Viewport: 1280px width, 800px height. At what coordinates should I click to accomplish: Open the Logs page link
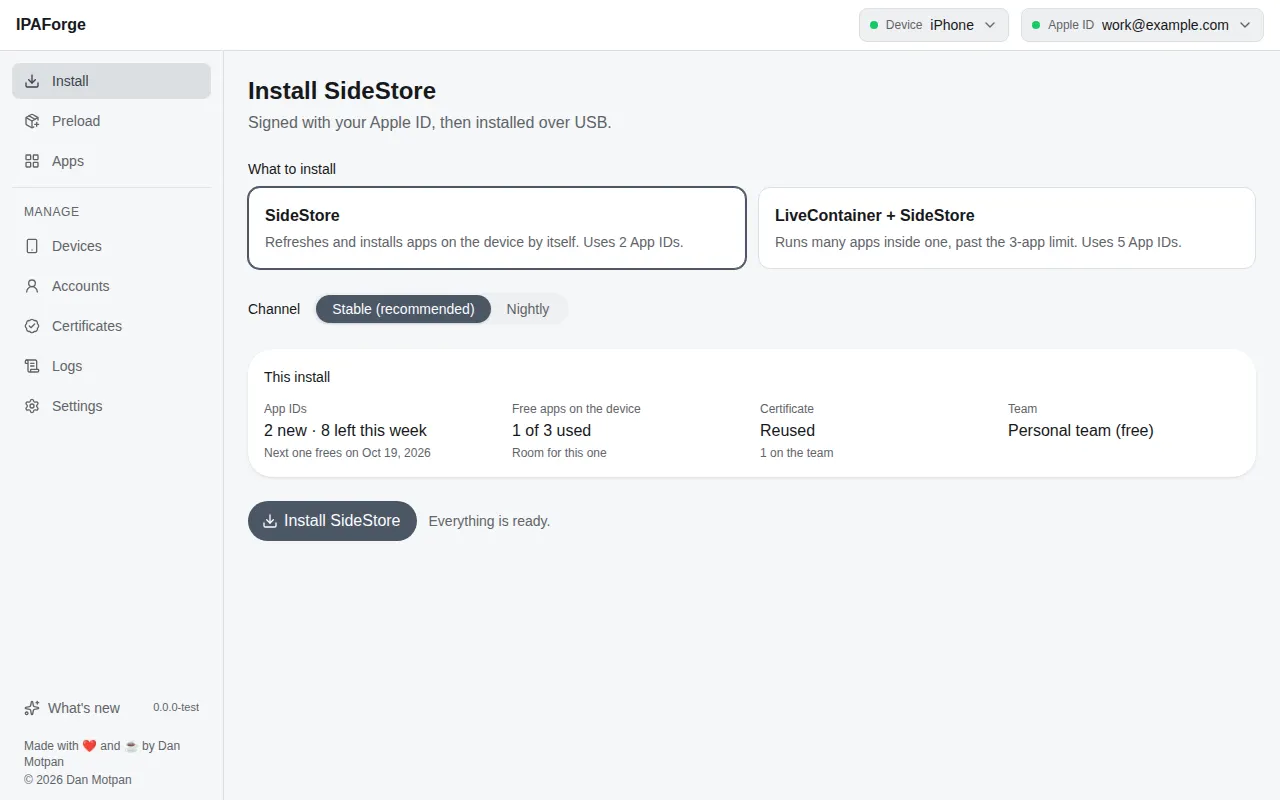(x=111, y=366)
